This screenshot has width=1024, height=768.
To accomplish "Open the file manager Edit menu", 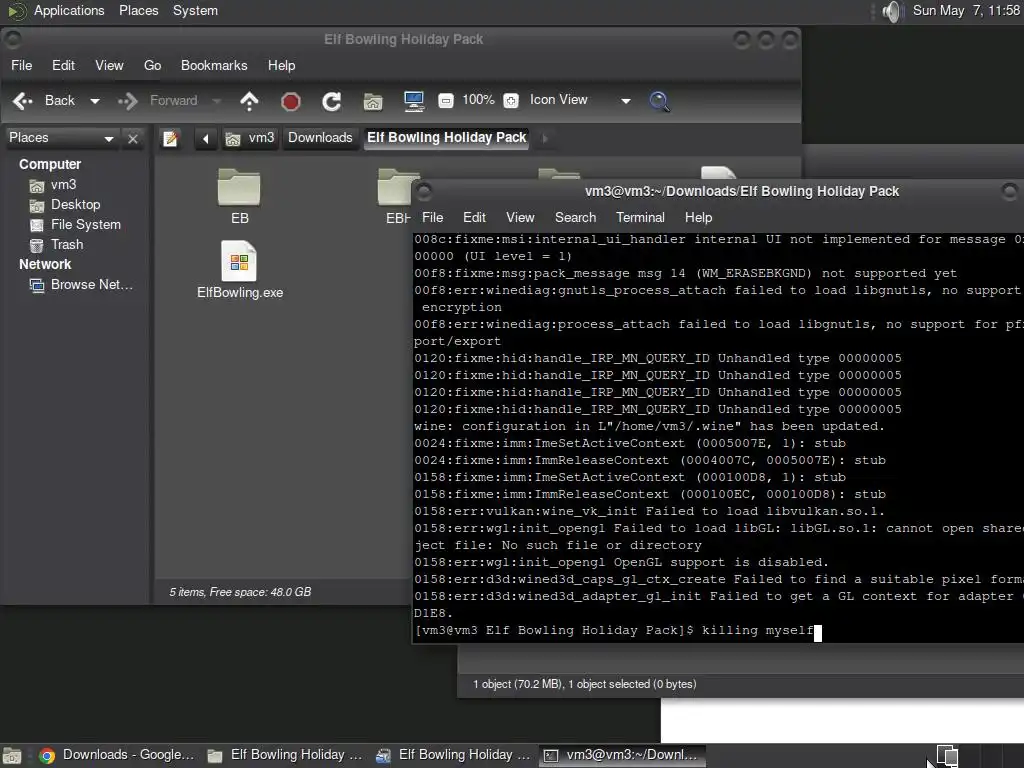I will tap(63, 65).
